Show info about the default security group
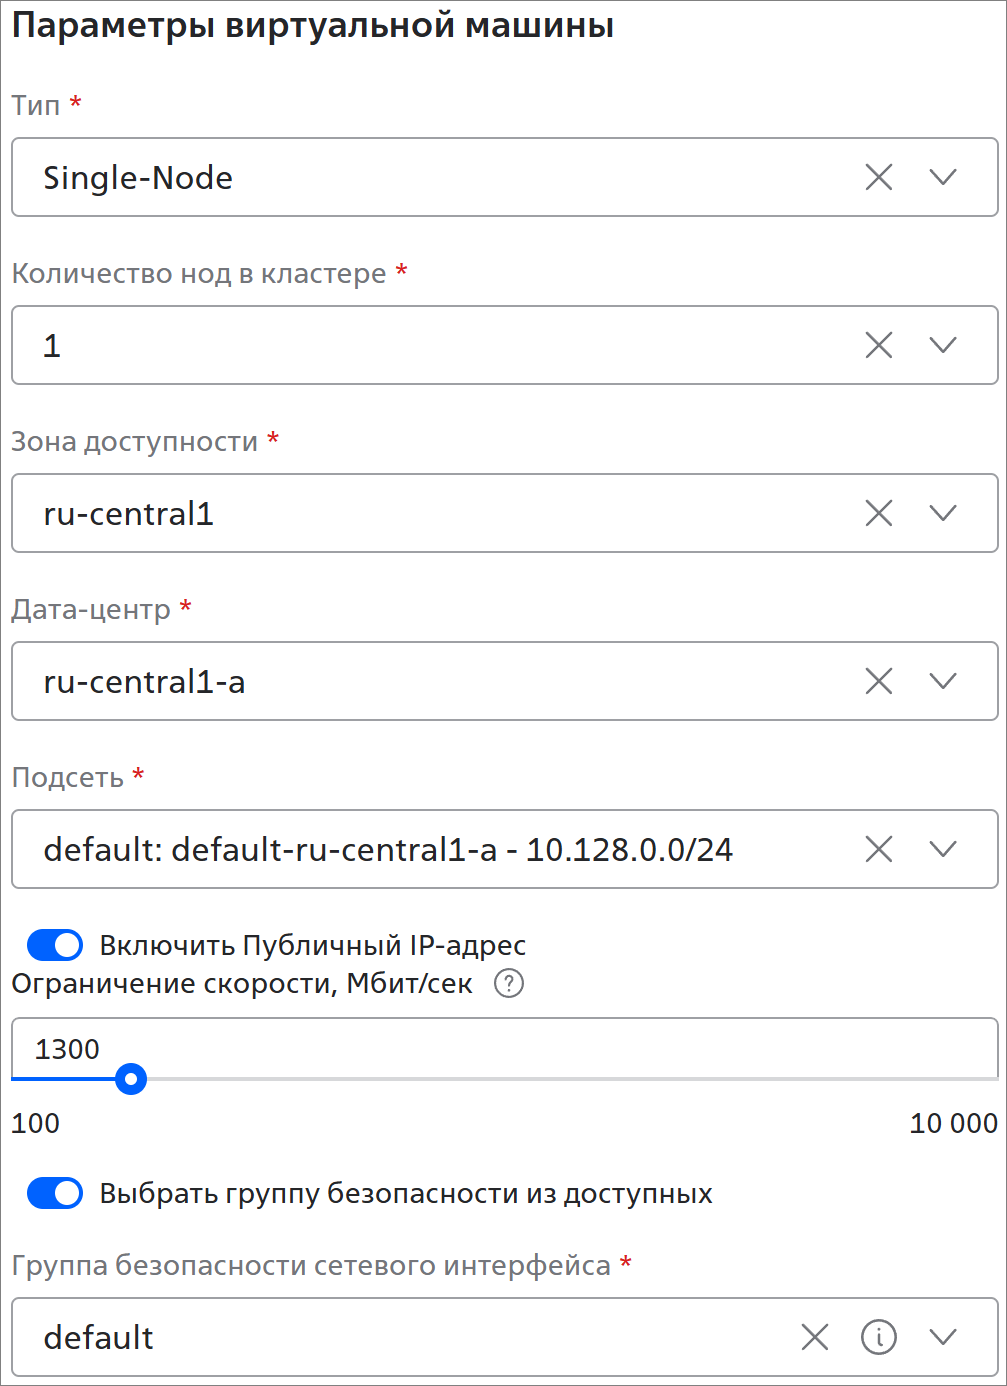 pos(879,1337)
